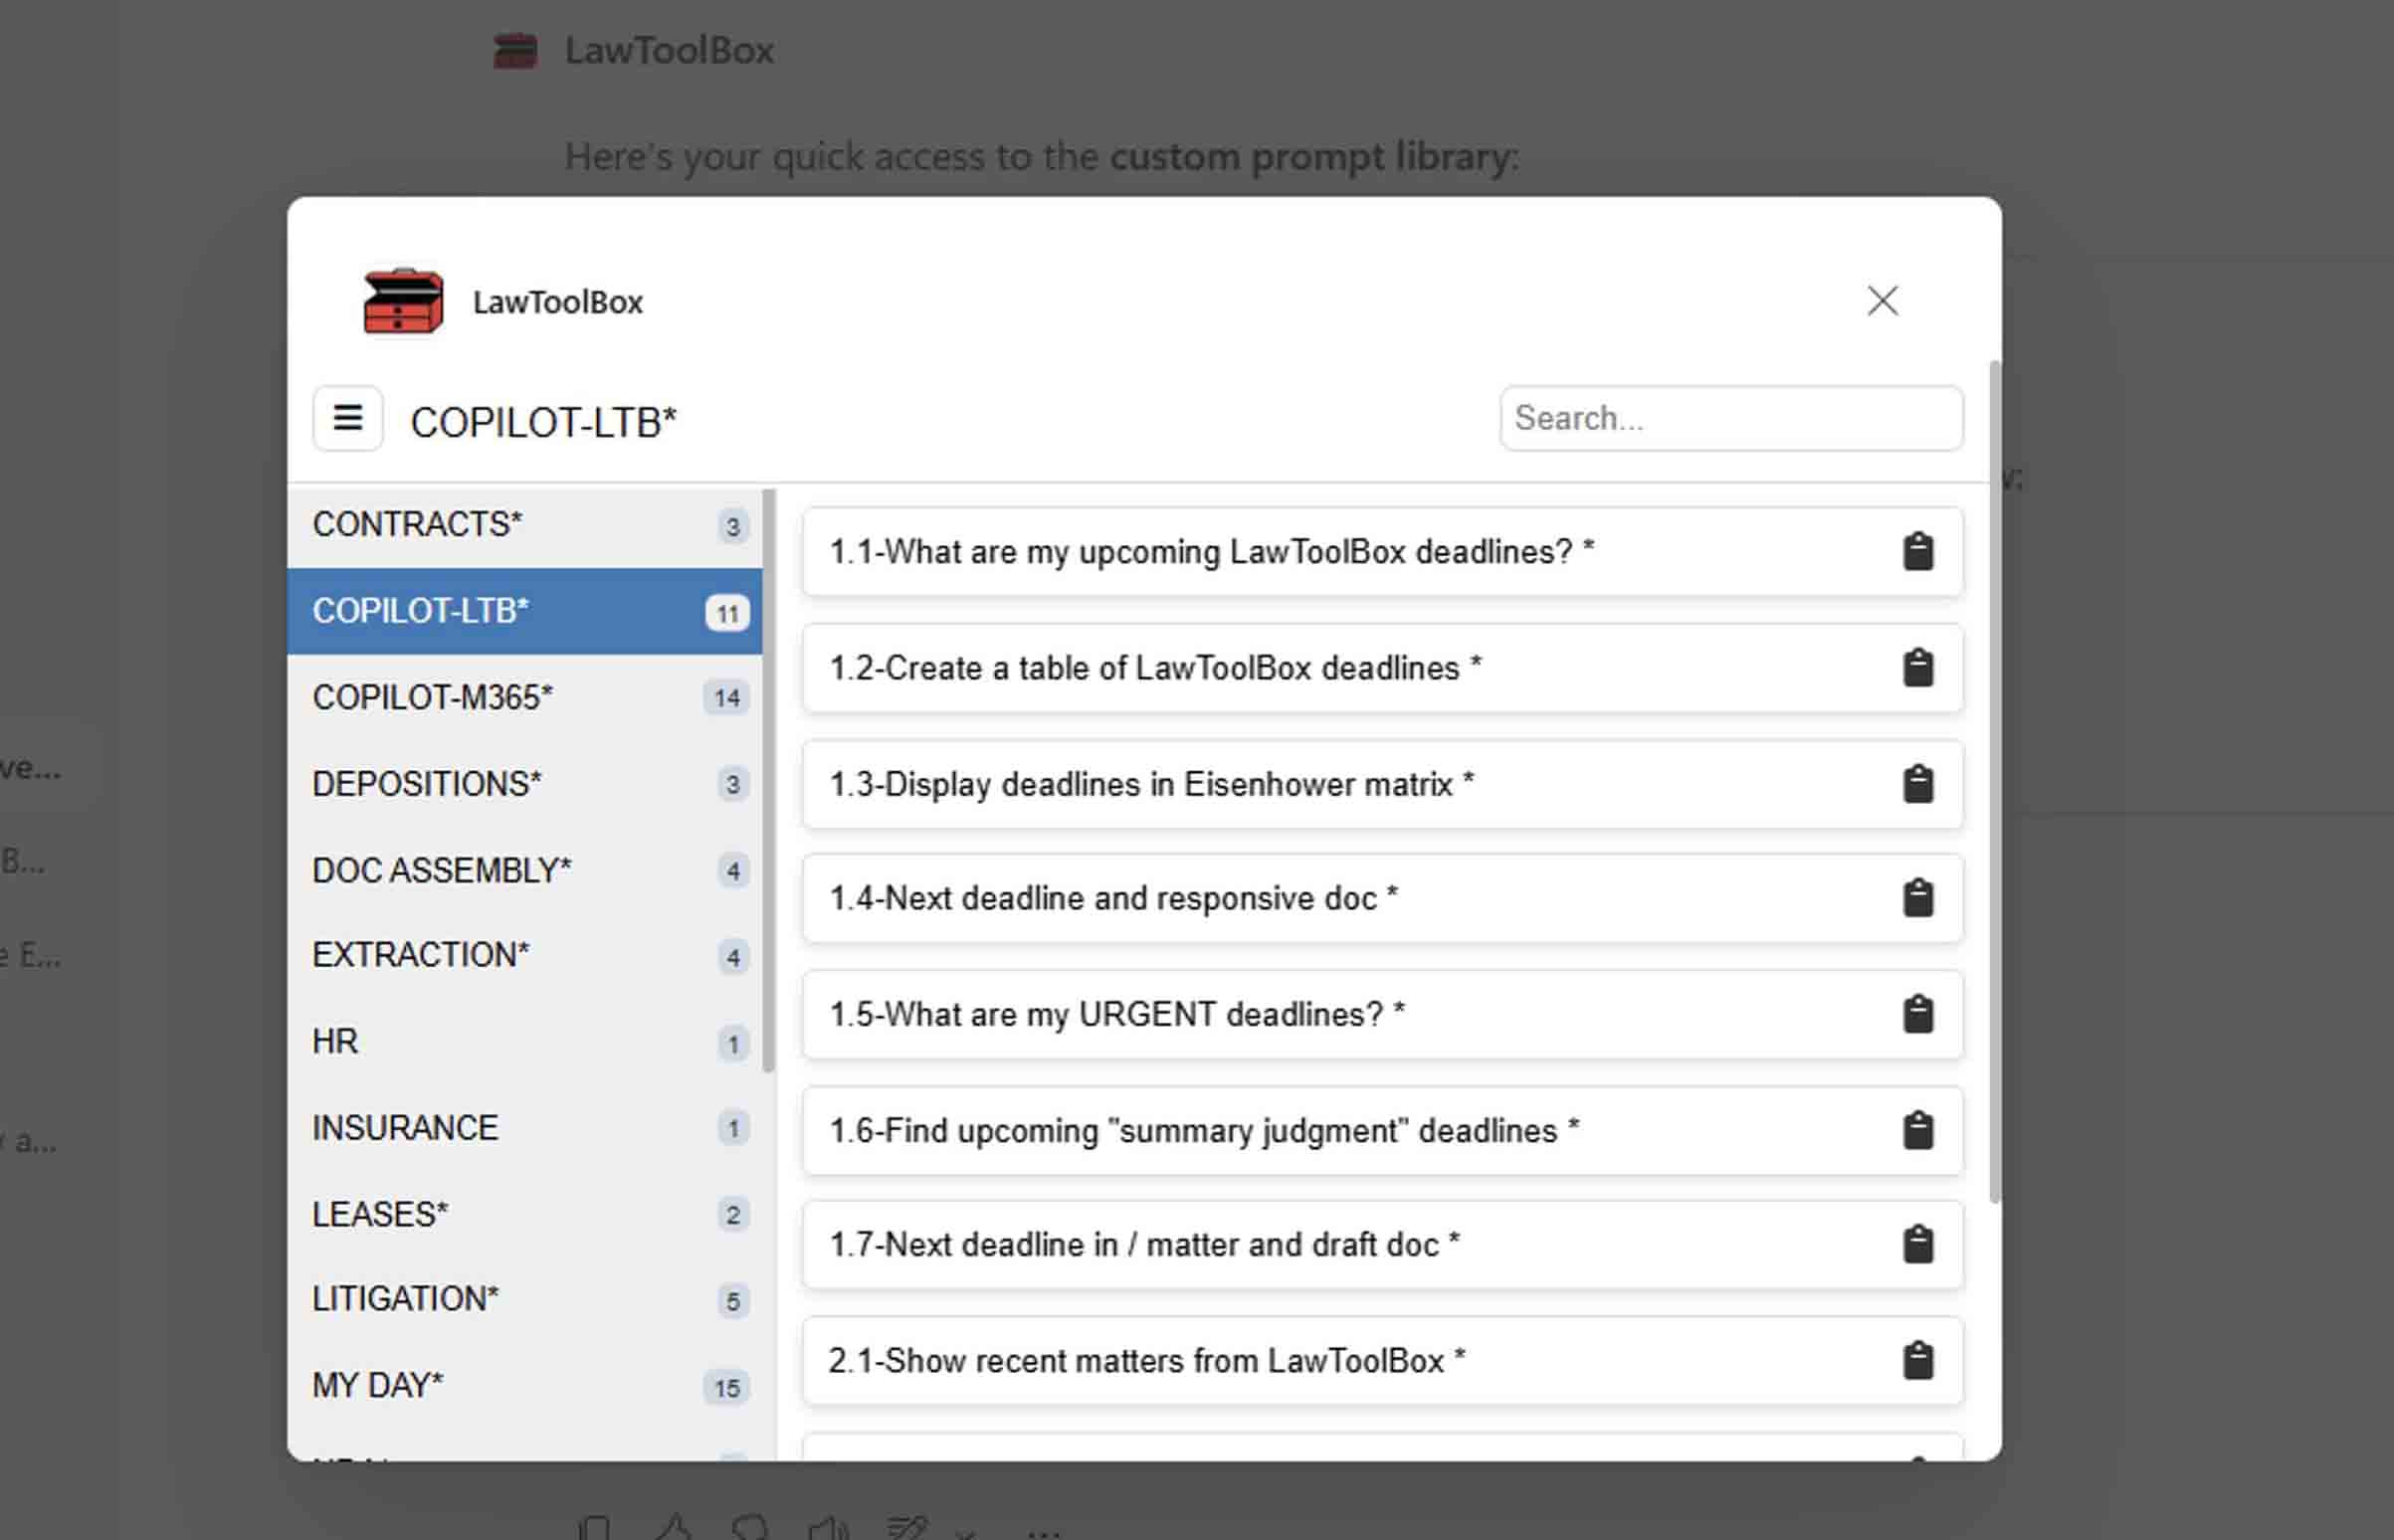The width and height of the screenshot is (2394, 1540).
Task: Open the INSURANCE category
Action: pos(524,1128)
